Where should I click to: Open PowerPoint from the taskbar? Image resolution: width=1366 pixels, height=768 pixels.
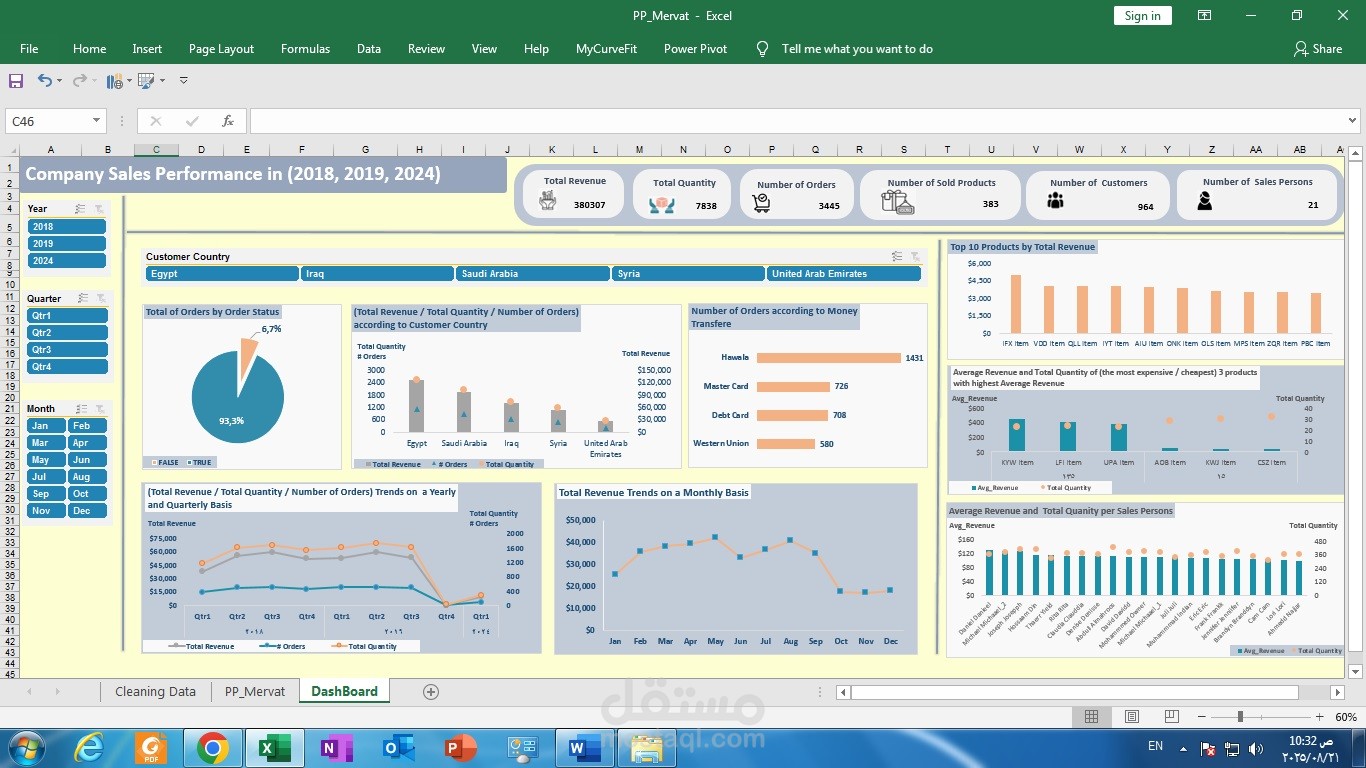click(x=460, y=748)
